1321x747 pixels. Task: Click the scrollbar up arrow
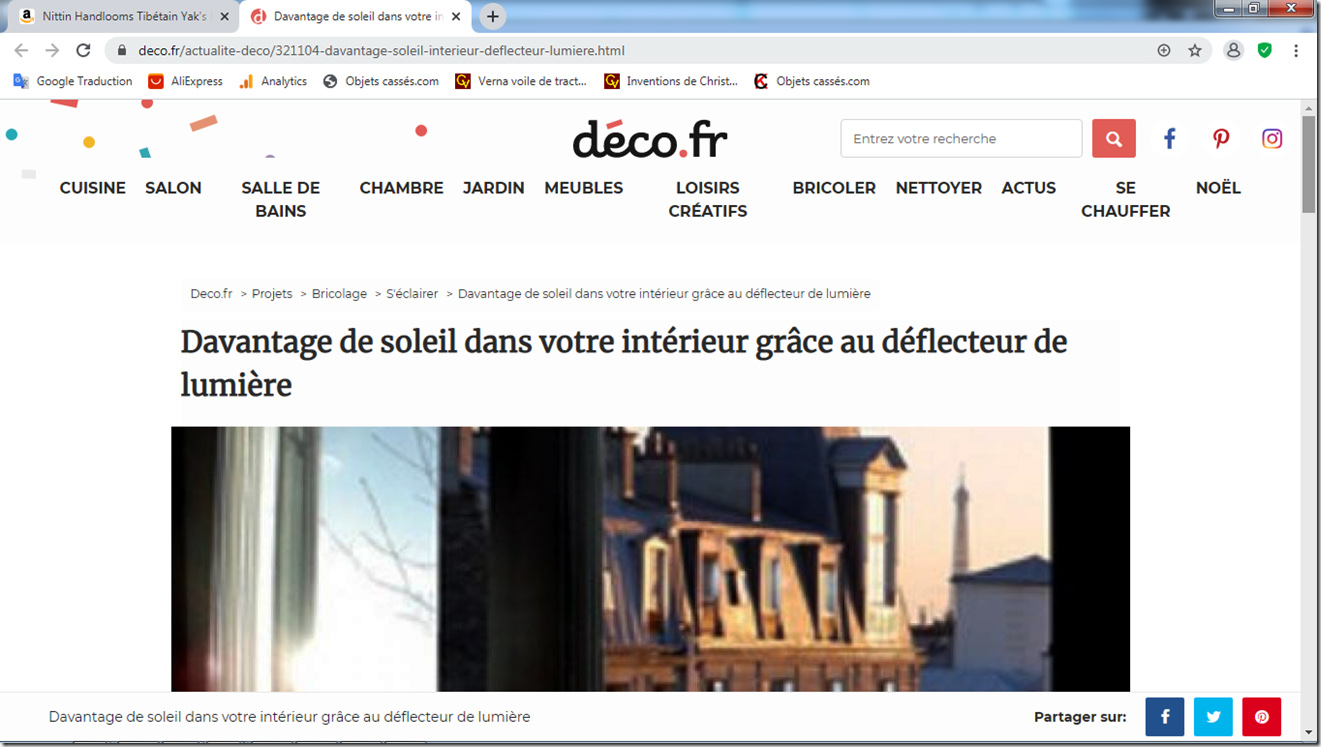(1308, 107)
